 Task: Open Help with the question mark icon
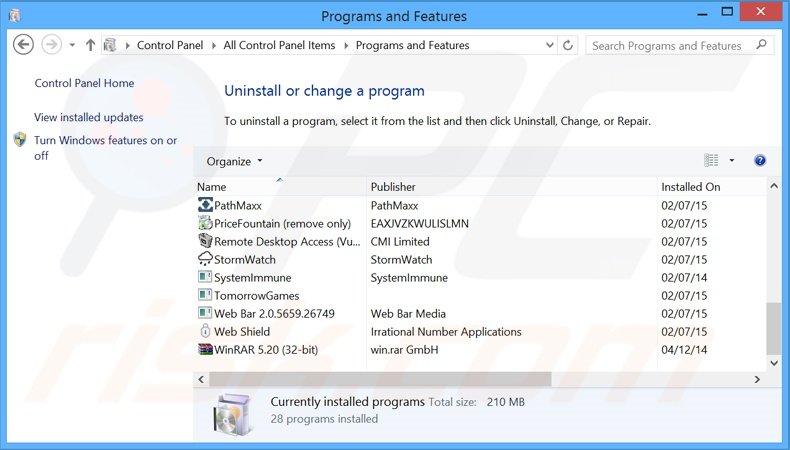(760, 161)
